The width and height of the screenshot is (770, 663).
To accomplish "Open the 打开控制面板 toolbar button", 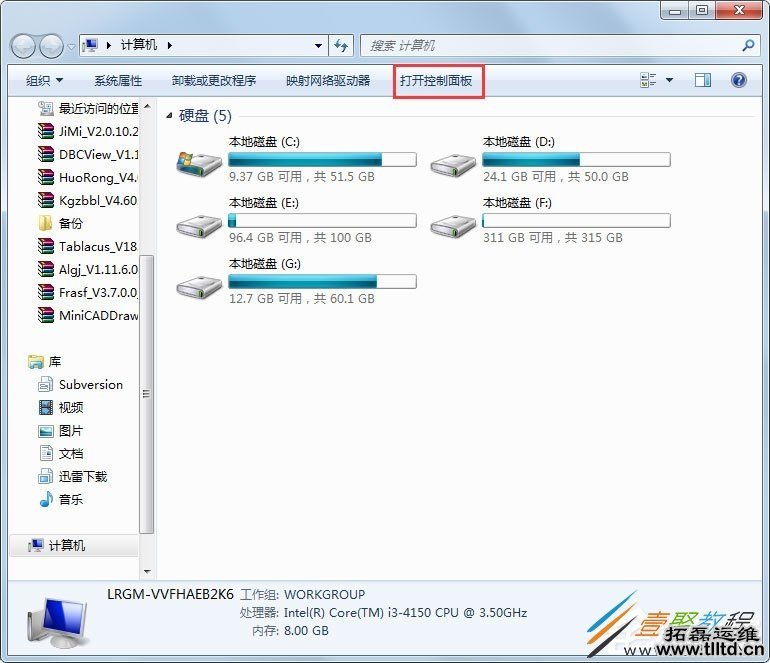I will pos(436,81).
